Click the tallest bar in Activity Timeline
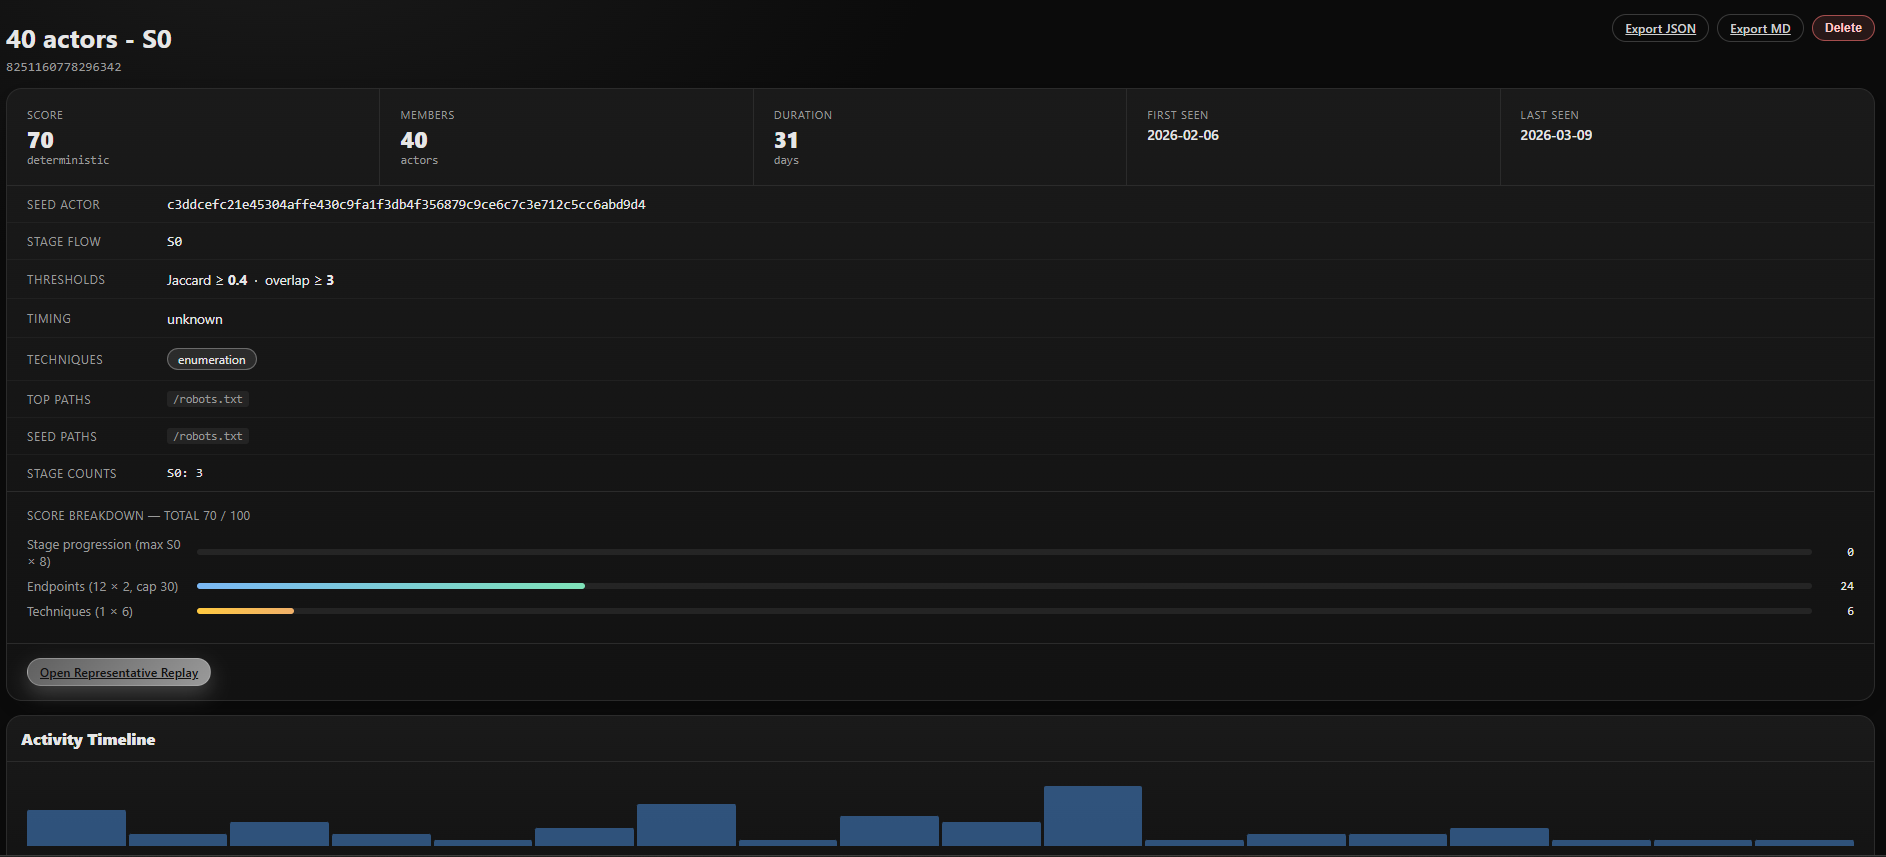 point(1092,816)
